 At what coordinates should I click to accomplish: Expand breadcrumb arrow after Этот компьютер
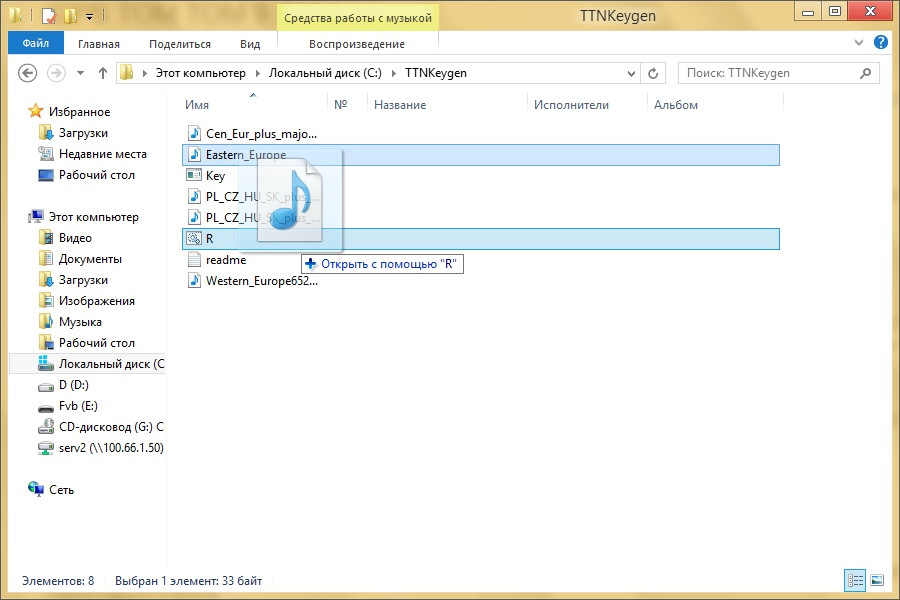coord(257,73)
